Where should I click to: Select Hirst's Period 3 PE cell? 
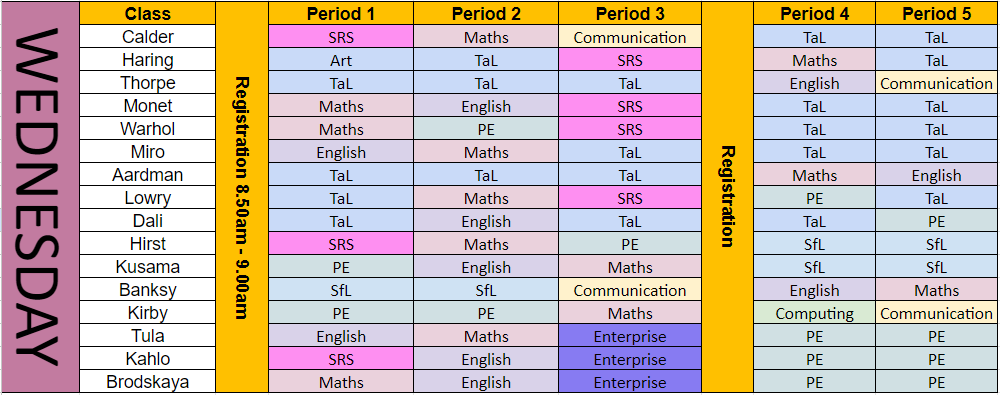pos(629,244)
